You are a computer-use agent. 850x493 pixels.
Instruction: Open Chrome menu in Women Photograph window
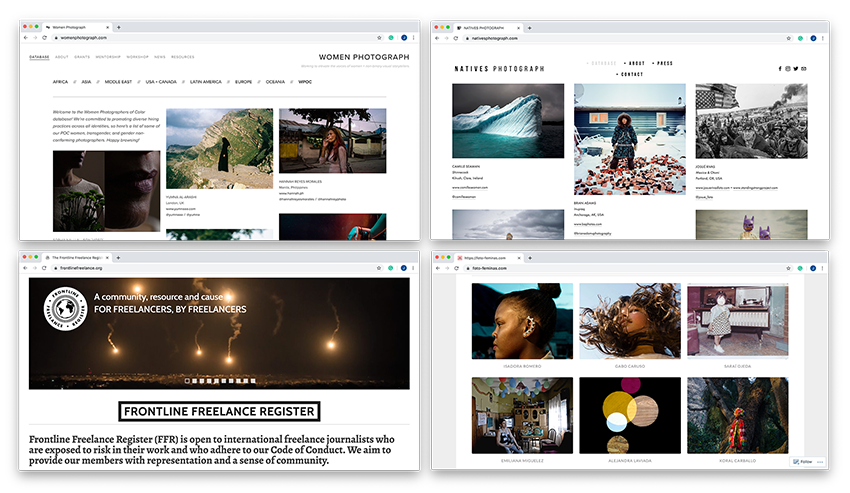click(x=414, y=38)
